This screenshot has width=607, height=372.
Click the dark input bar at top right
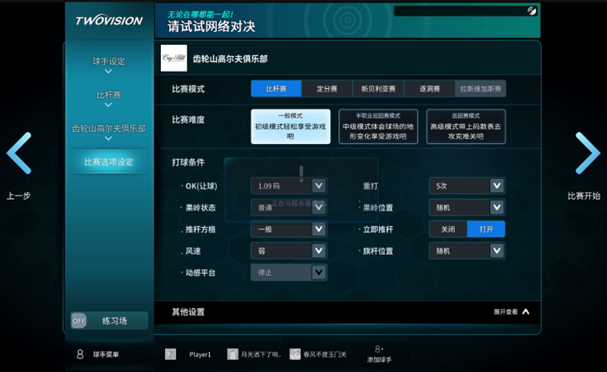click(466, 11)
